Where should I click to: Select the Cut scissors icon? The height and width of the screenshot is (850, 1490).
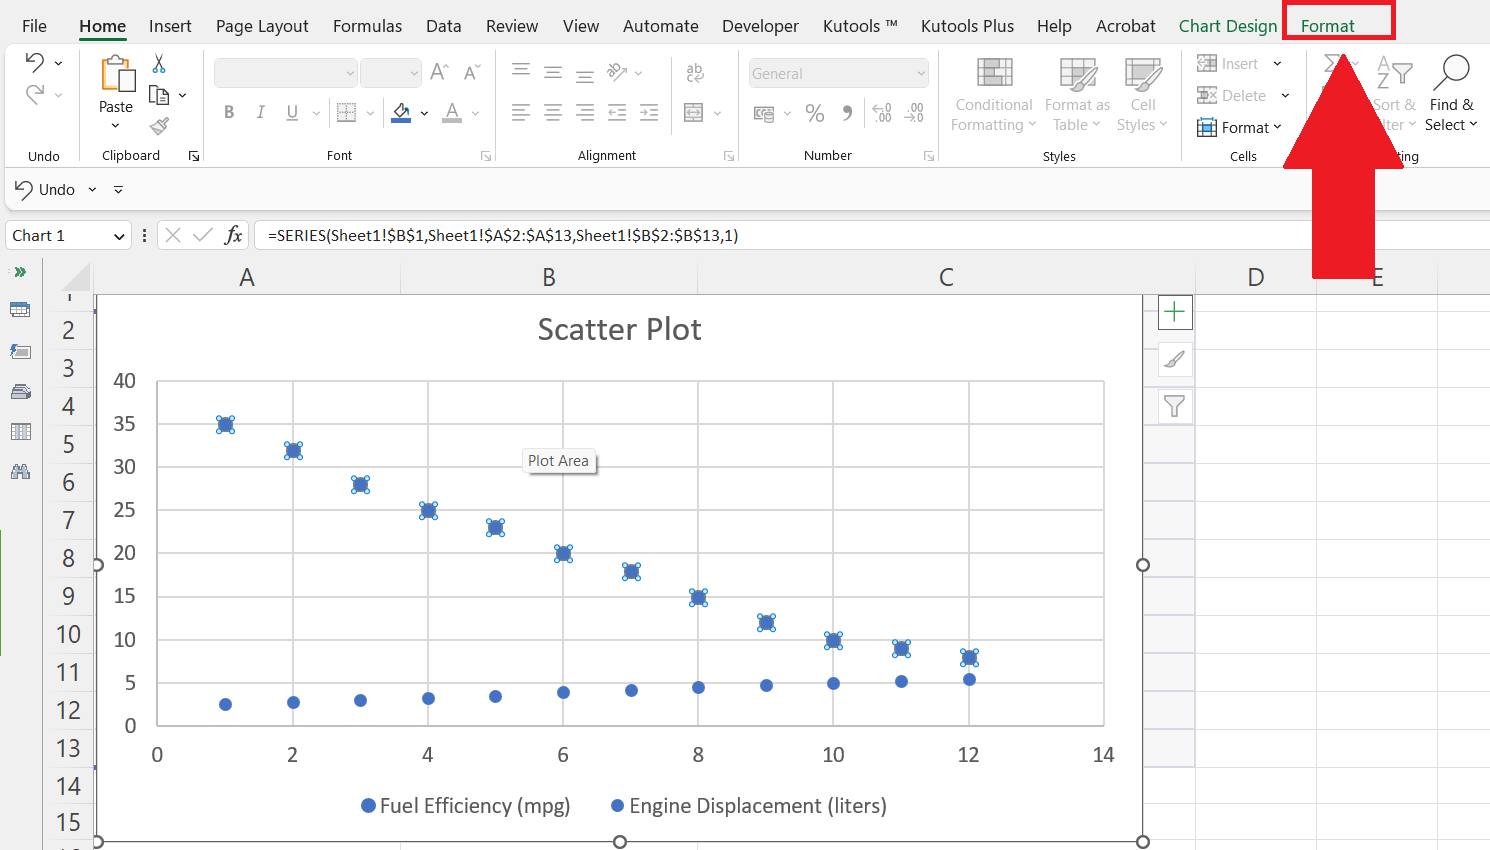point(156,63)
